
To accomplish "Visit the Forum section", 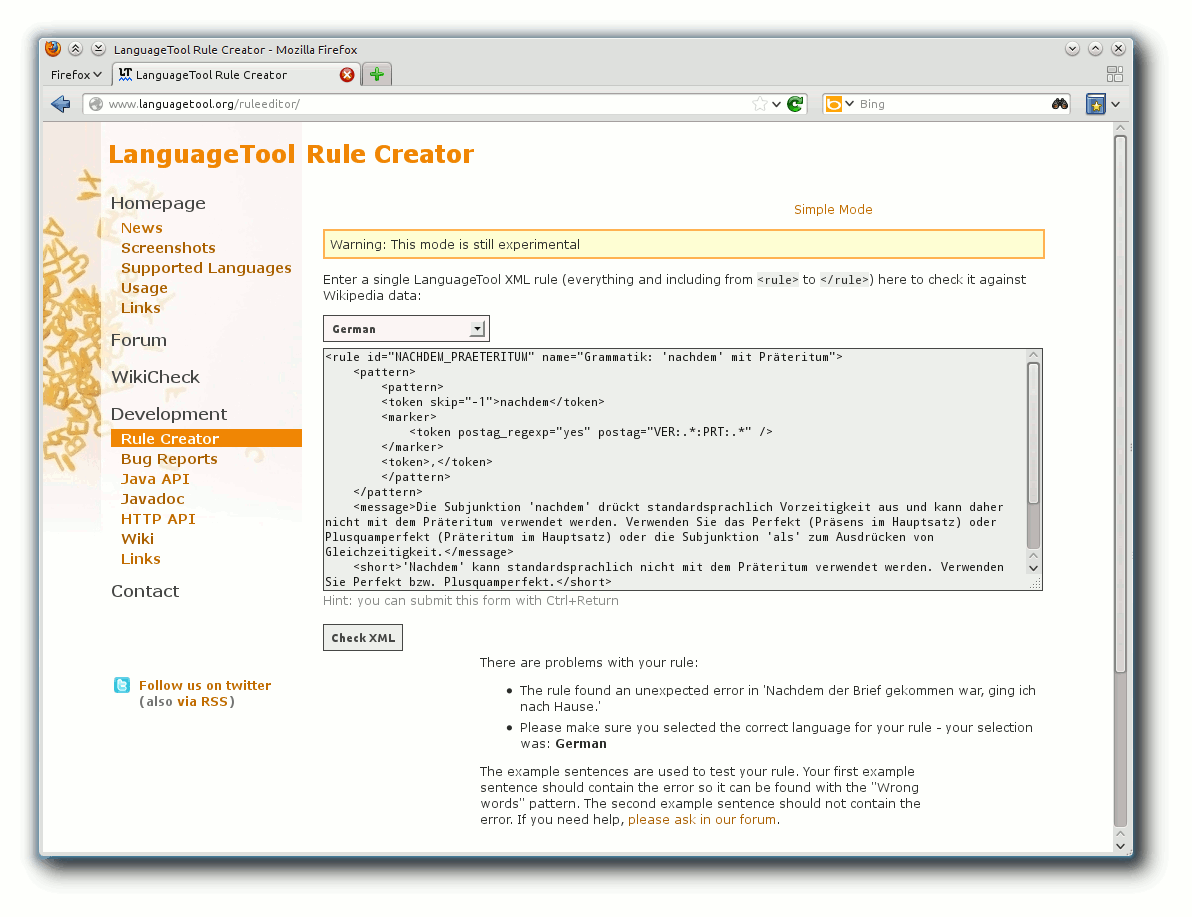I will [138, 340].
